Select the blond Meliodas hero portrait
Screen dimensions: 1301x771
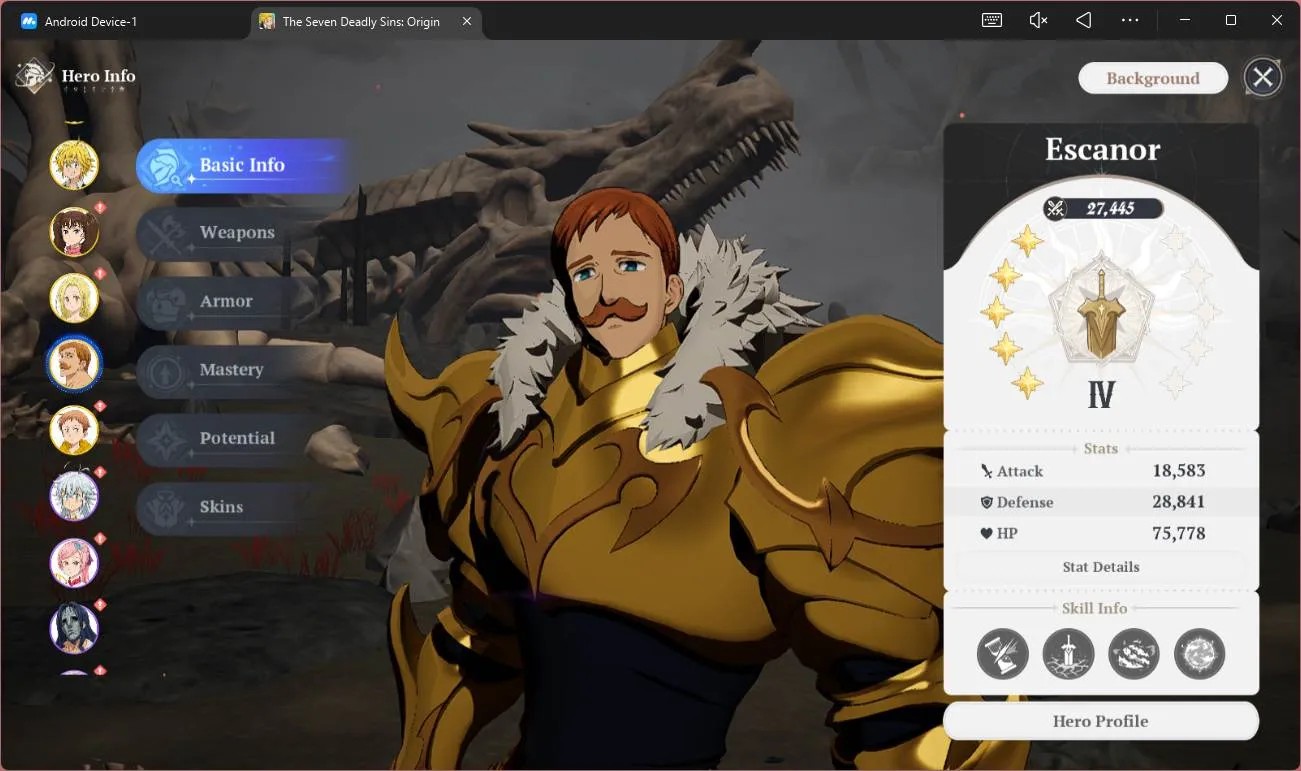[74, 165]
